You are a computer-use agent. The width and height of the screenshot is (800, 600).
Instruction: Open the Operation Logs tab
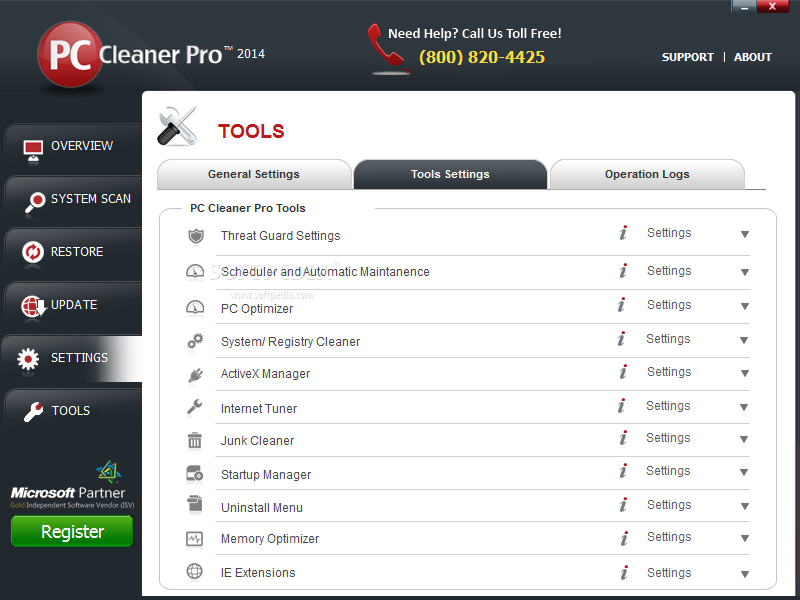tap(647, 174)
